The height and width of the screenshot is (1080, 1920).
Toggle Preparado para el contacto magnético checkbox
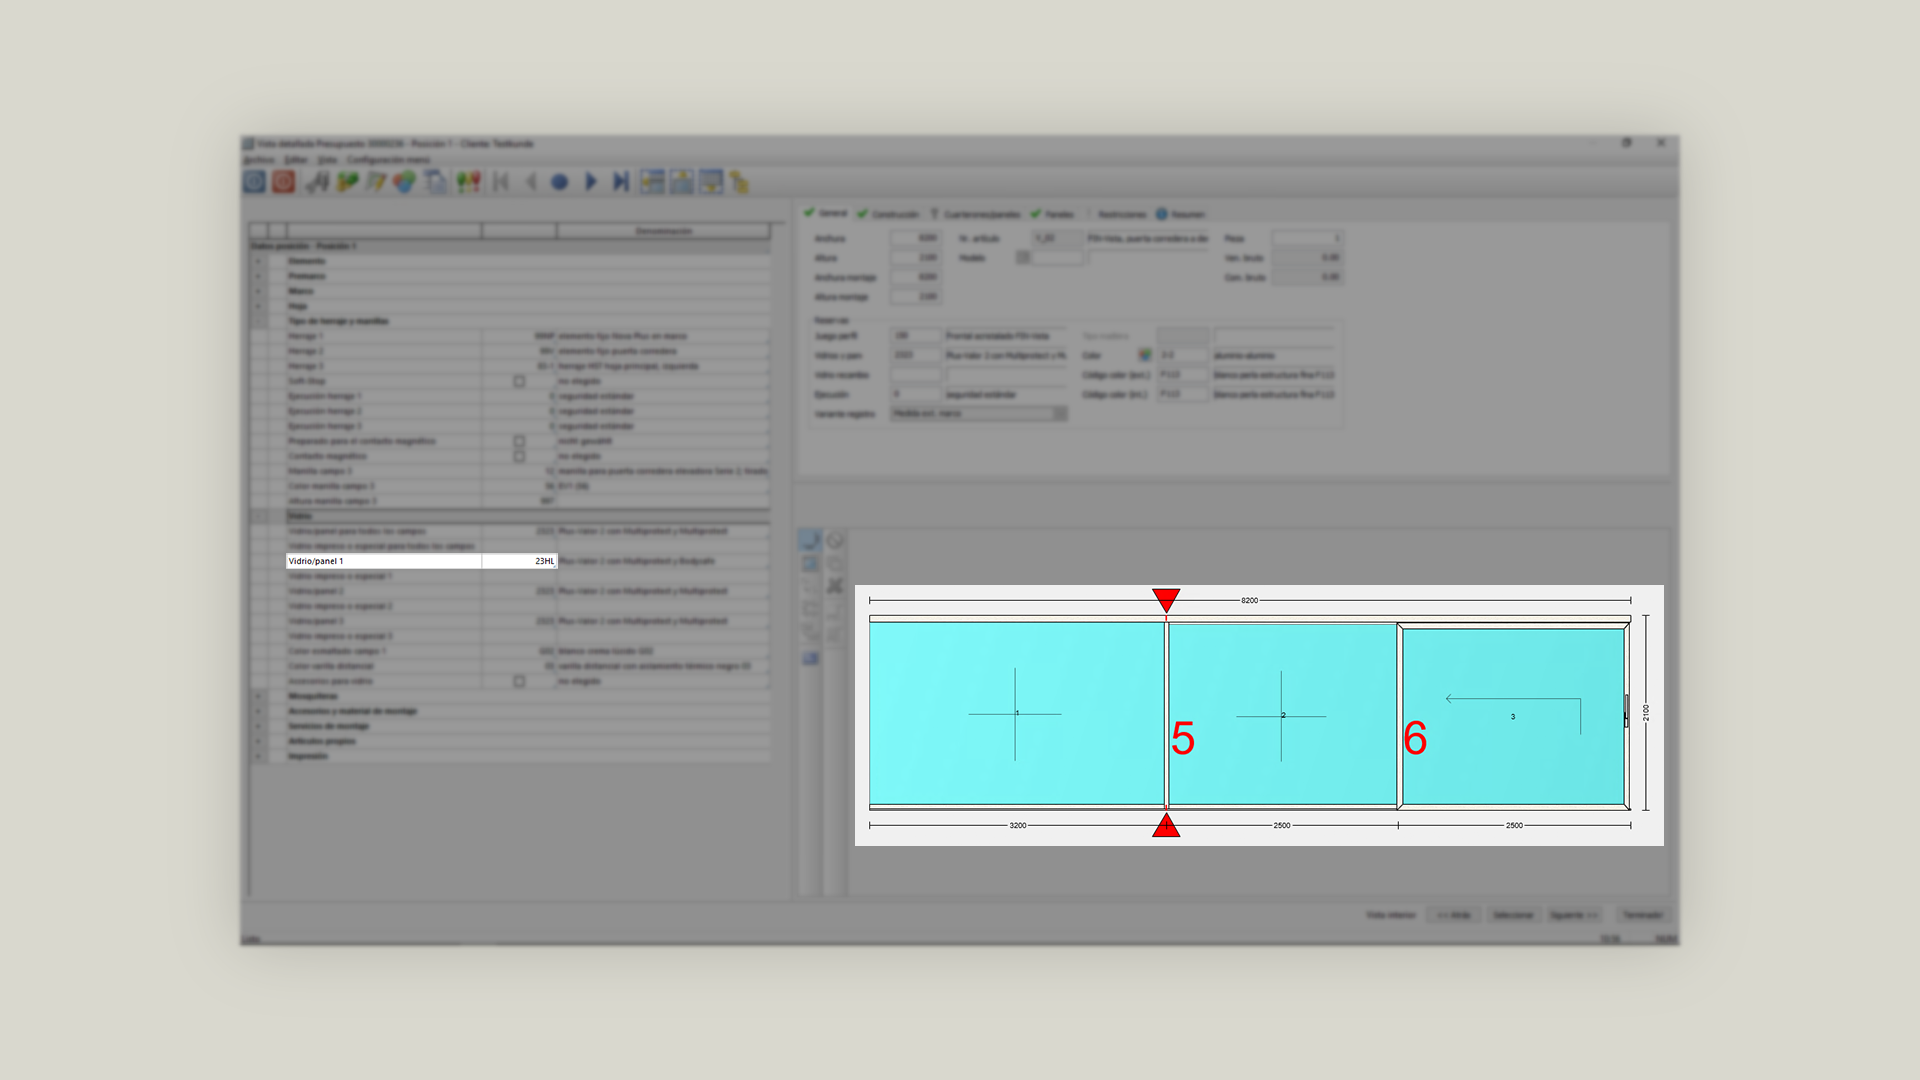519,441
